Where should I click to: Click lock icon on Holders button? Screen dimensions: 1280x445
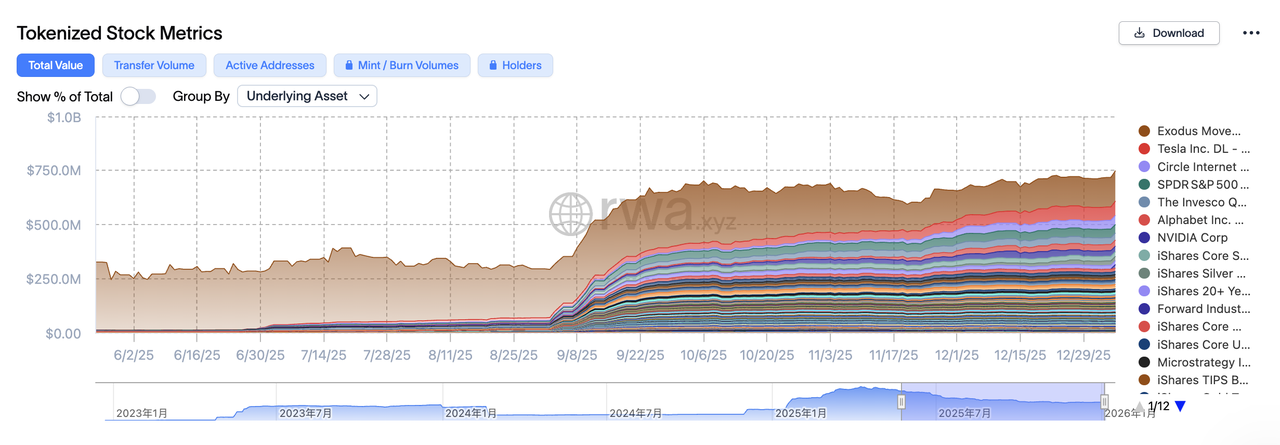(x=494, y=66)
